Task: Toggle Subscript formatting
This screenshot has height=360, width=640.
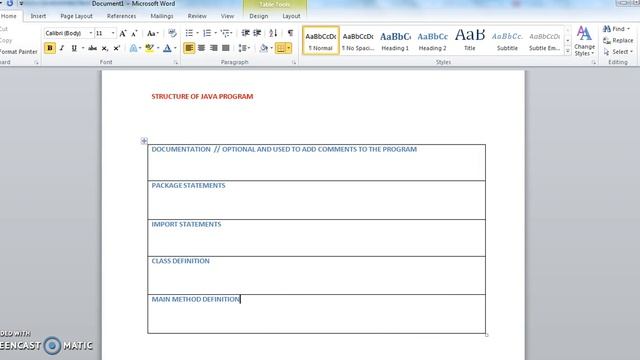Action: click(x=105, y=48)
